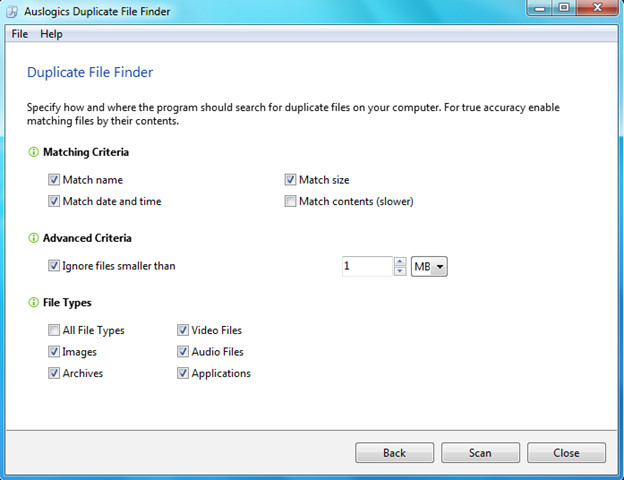This screenshot has height=480, width=624.
Task: Increase file size with up arrow
Action: 400,261
